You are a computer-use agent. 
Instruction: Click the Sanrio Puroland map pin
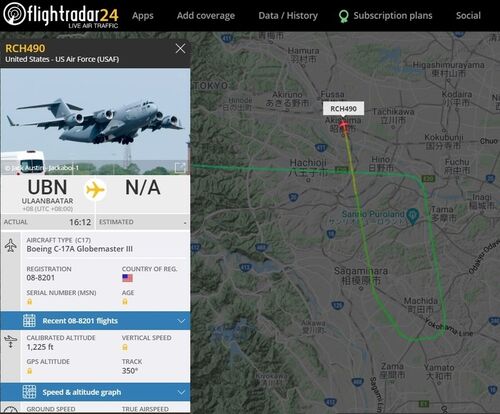click(413, 216)
